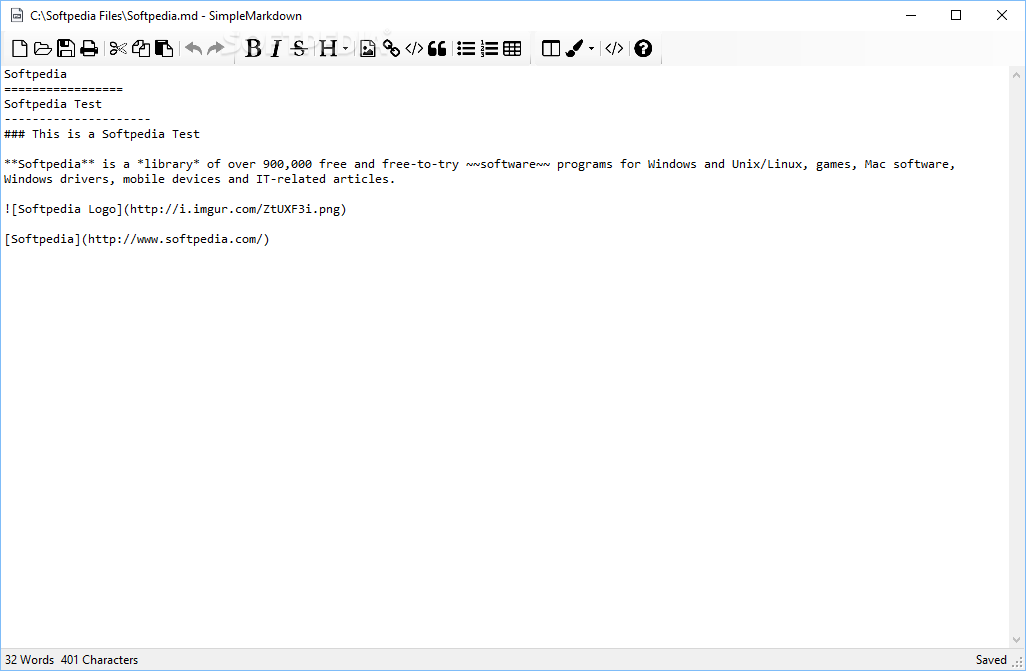Print the current document

88,48
